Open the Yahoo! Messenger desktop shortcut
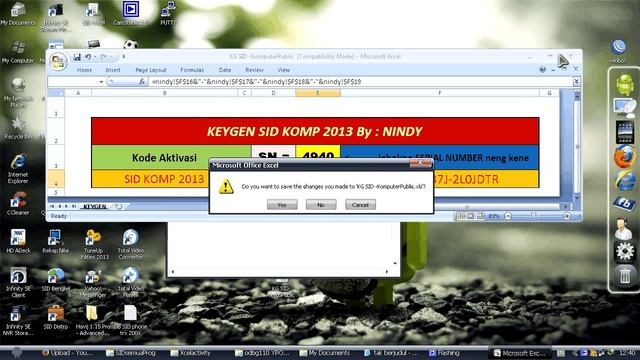The width and height of the screenshot is (640, 360). coord(93,282)
